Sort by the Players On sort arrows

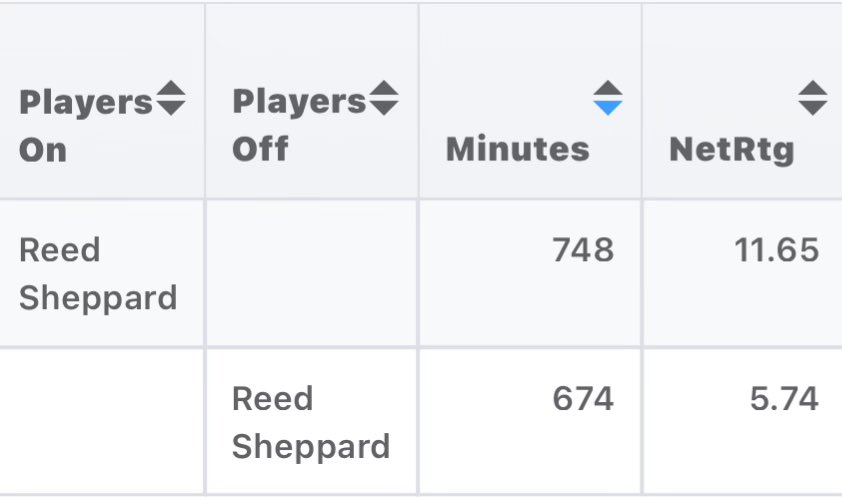click(171, 98)
